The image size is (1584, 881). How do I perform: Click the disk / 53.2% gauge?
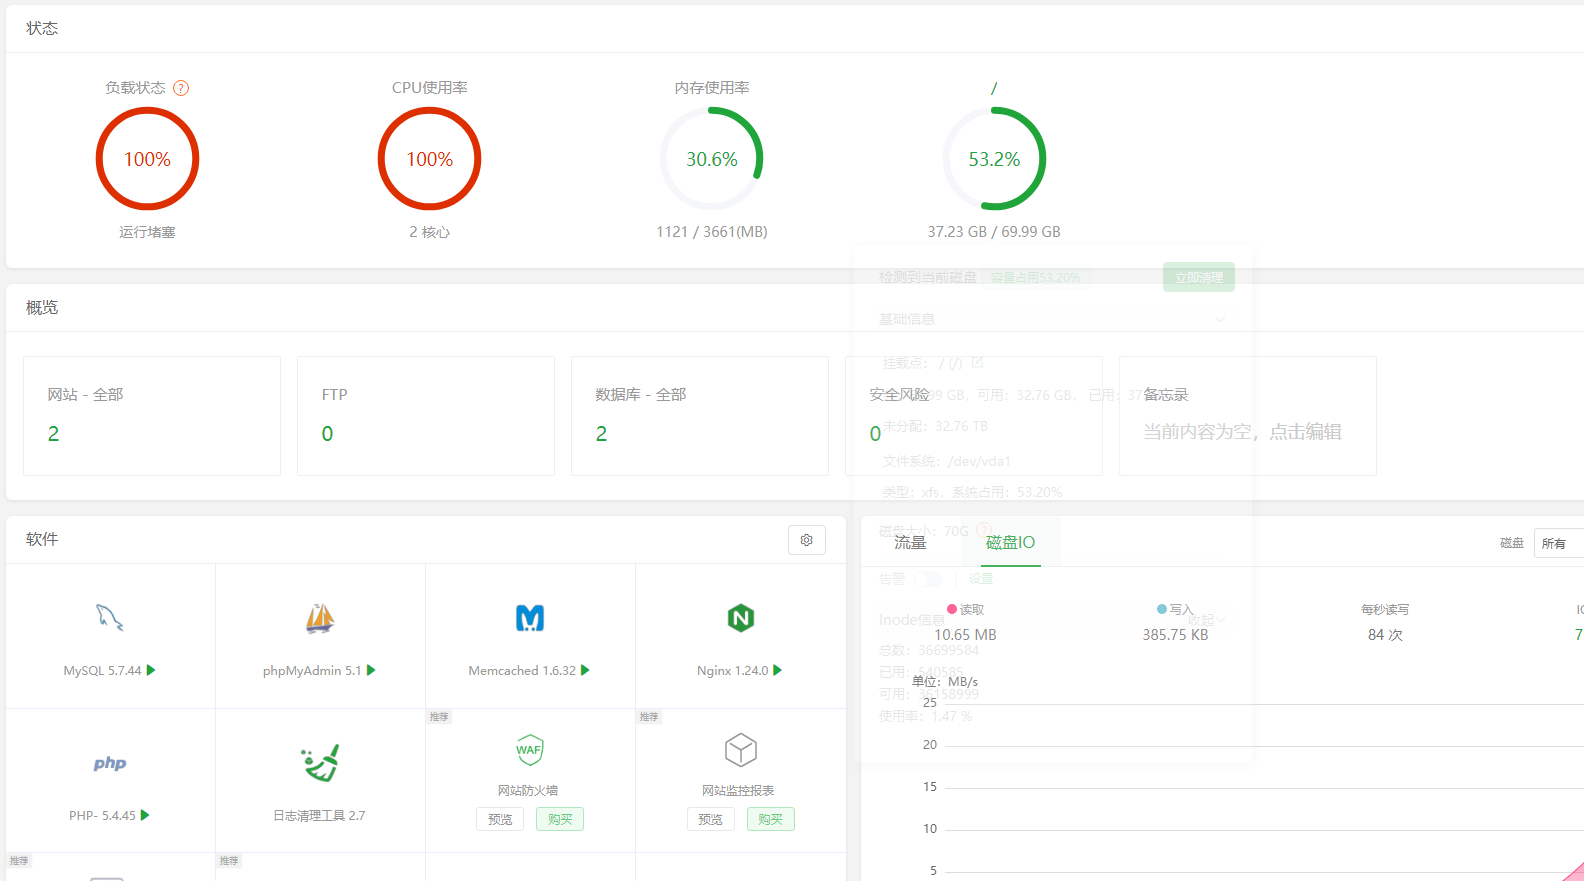click(994, 159)
